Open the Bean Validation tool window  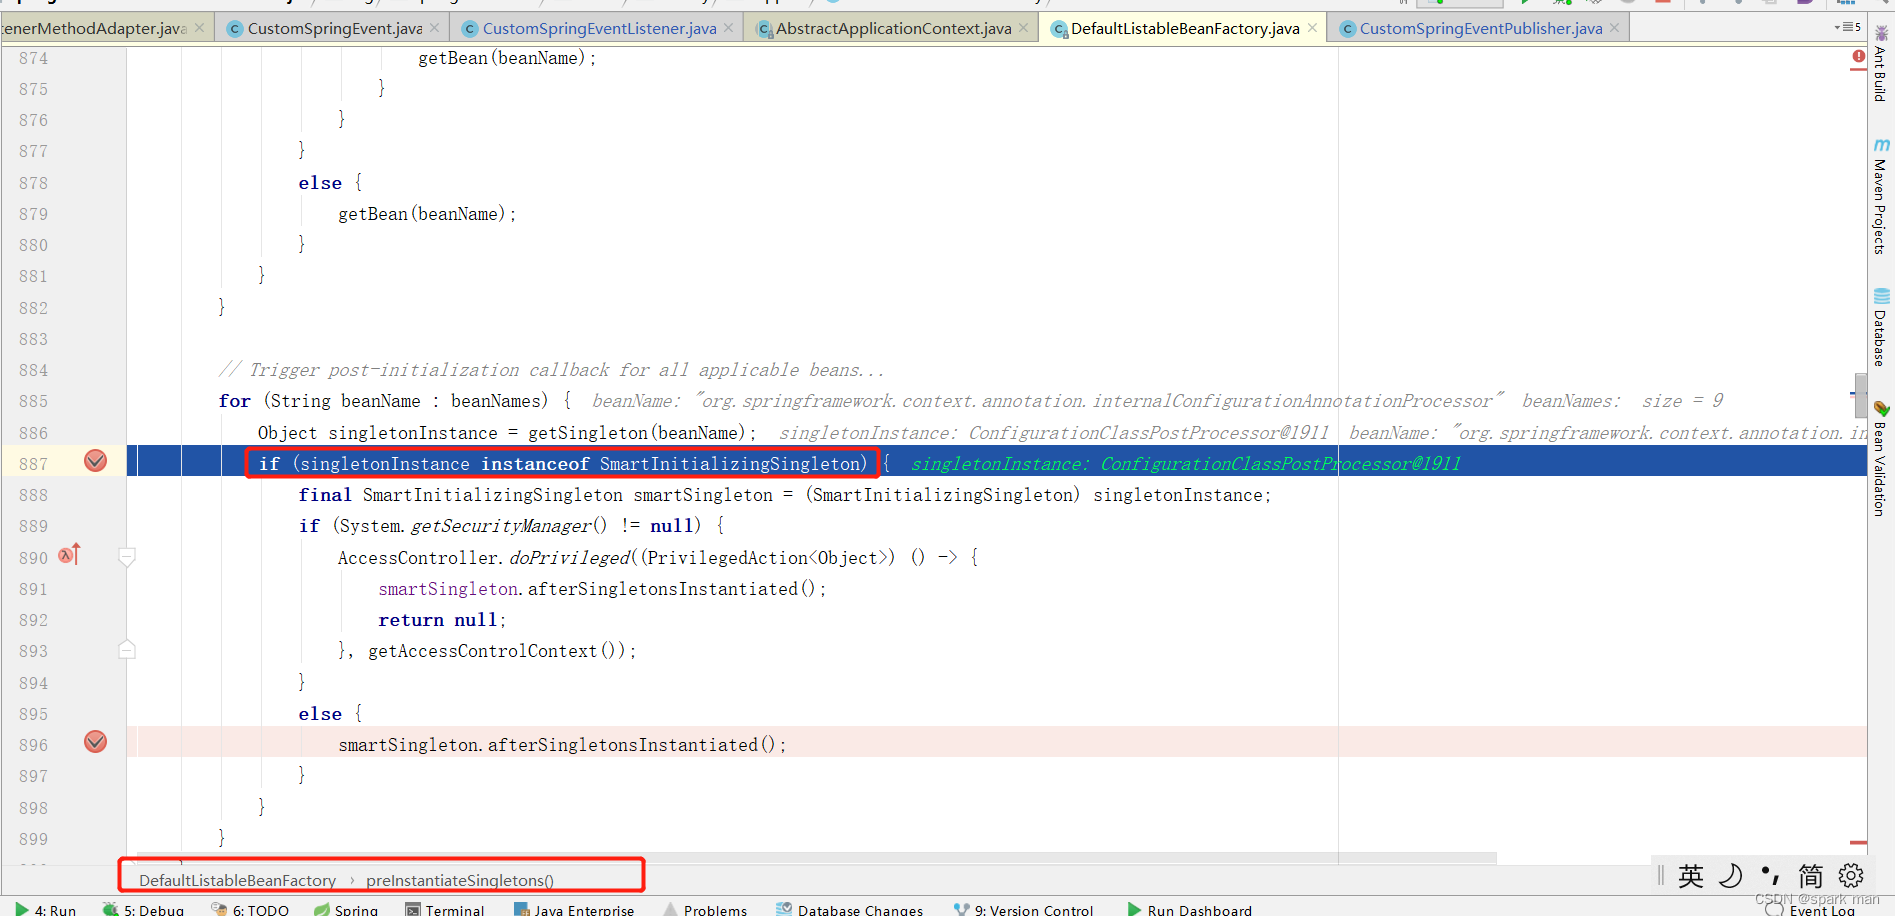(x=1880, y=460)
